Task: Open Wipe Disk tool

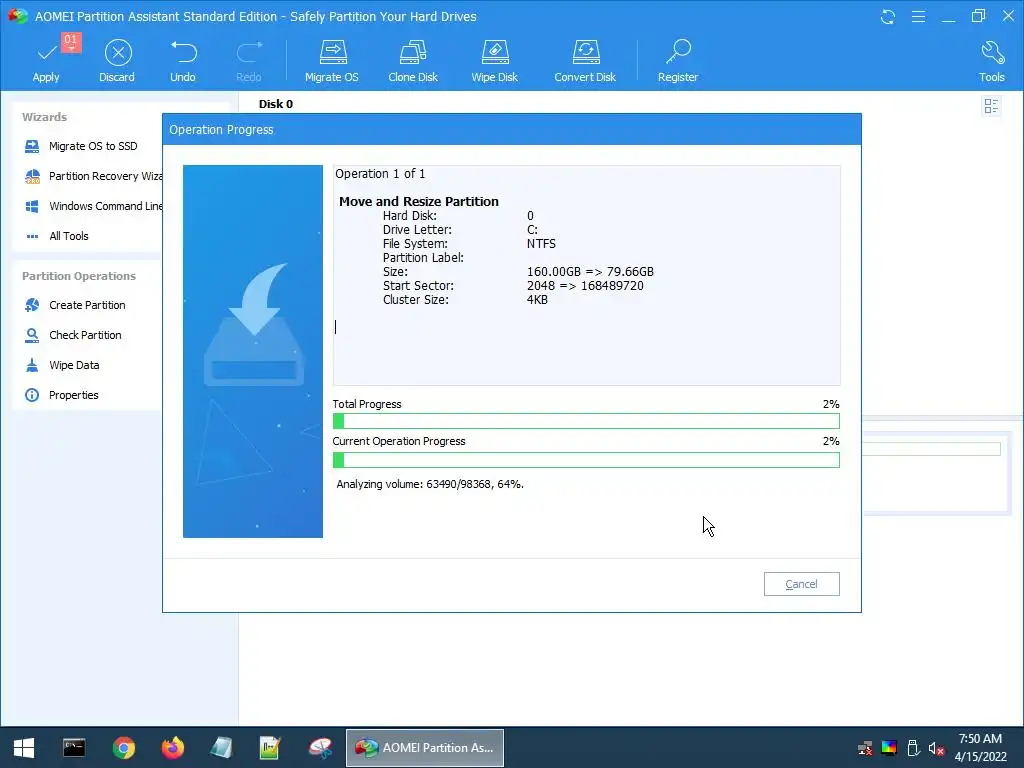Action: pos(494,60)
